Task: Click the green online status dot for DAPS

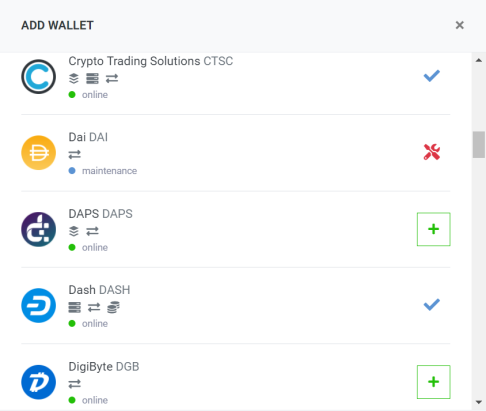Action: (x=72, y=247)
